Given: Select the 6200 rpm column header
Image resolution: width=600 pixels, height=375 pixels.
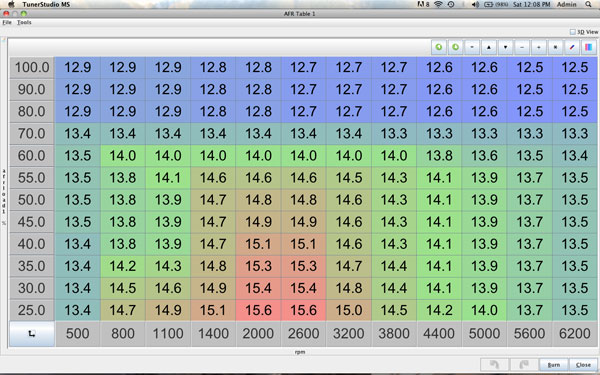Looking at the screenshot, I should [574, 334].
